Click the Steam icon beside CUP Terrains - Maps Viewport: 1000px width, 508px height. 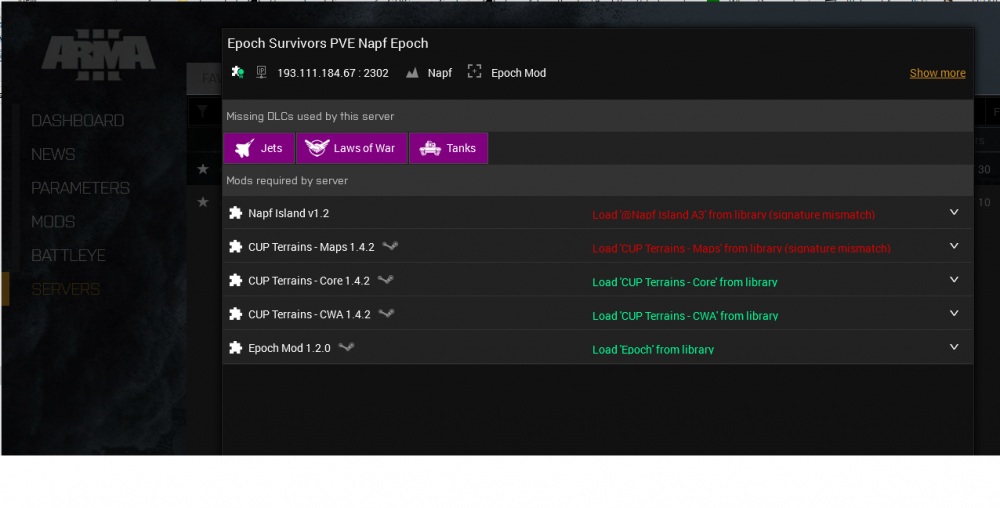390,246
